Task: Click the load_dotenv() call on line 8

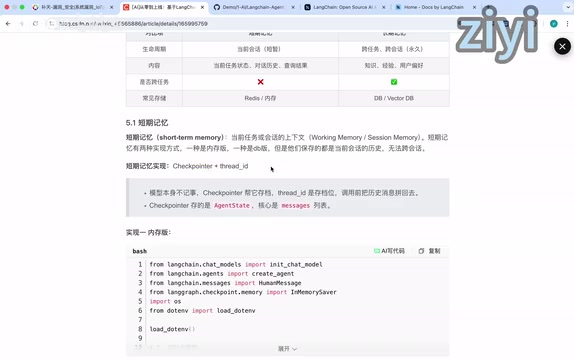Action: [x=172, y=329]
